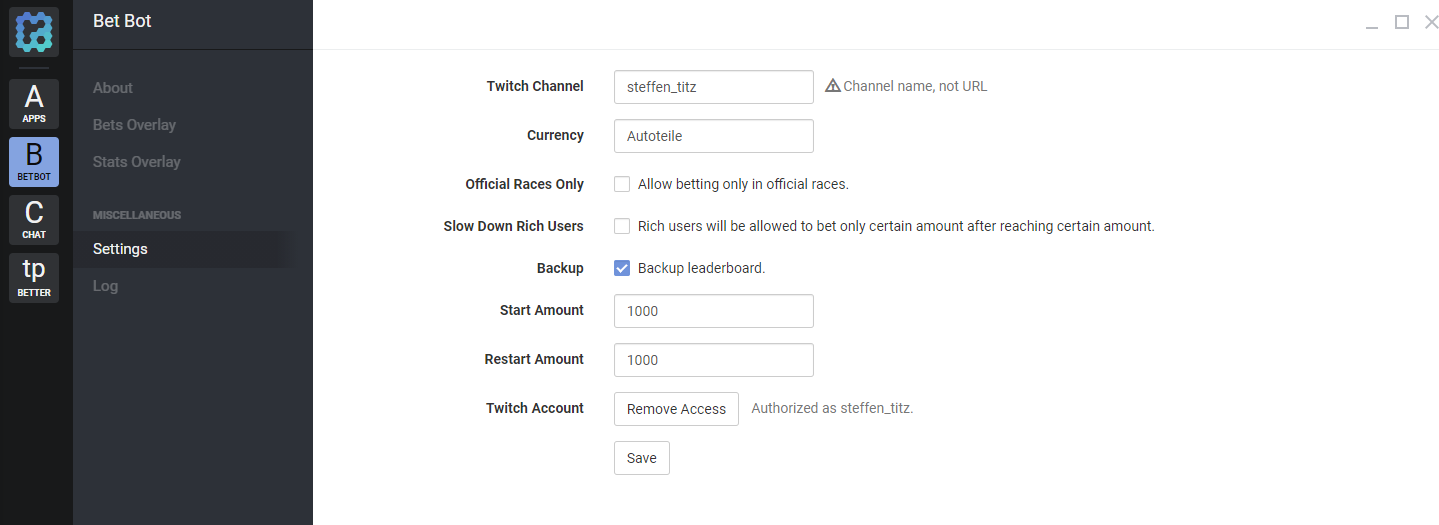Click into the Start Amount field
This screenshot has width=1439, height=525.
point(714,311)
